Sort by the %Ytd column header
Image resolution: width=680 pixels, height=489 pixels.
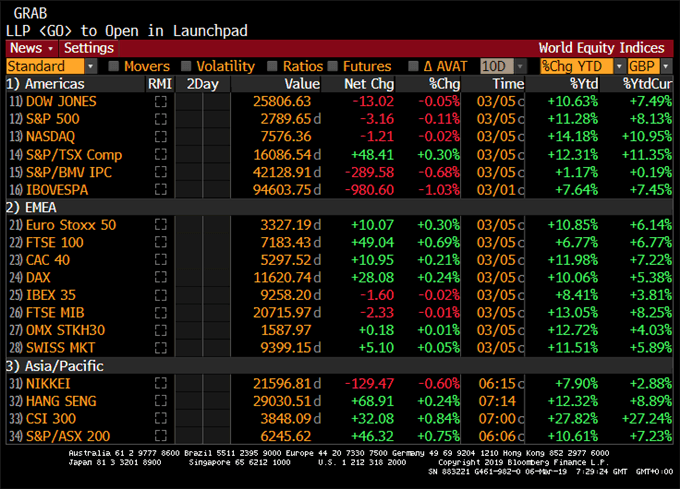[x=584, y=84]
